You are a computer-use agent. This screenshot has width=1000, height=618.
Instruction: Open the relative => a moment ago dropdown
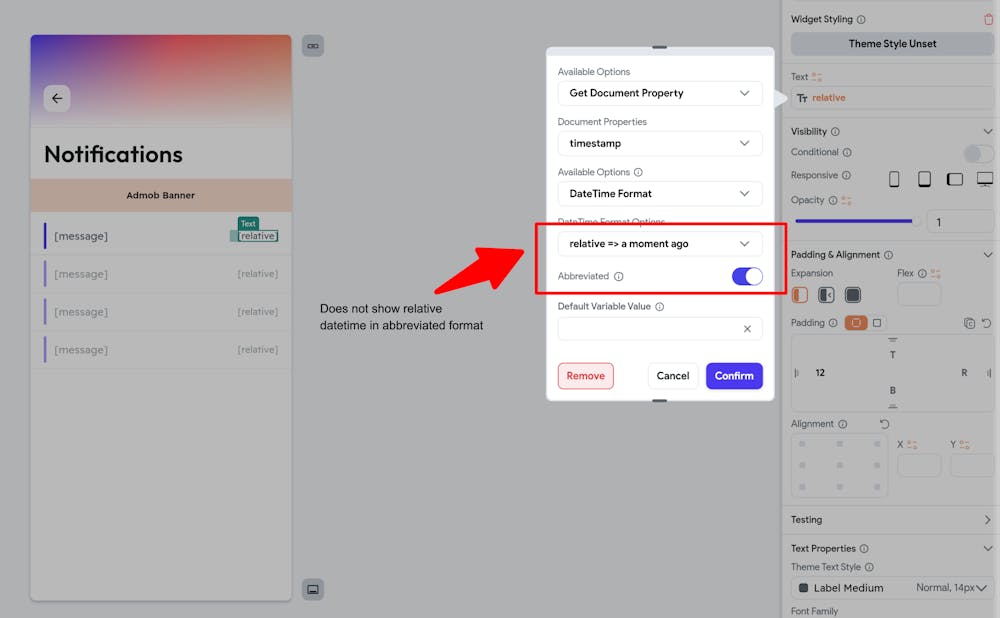click(x=659, y=243)
